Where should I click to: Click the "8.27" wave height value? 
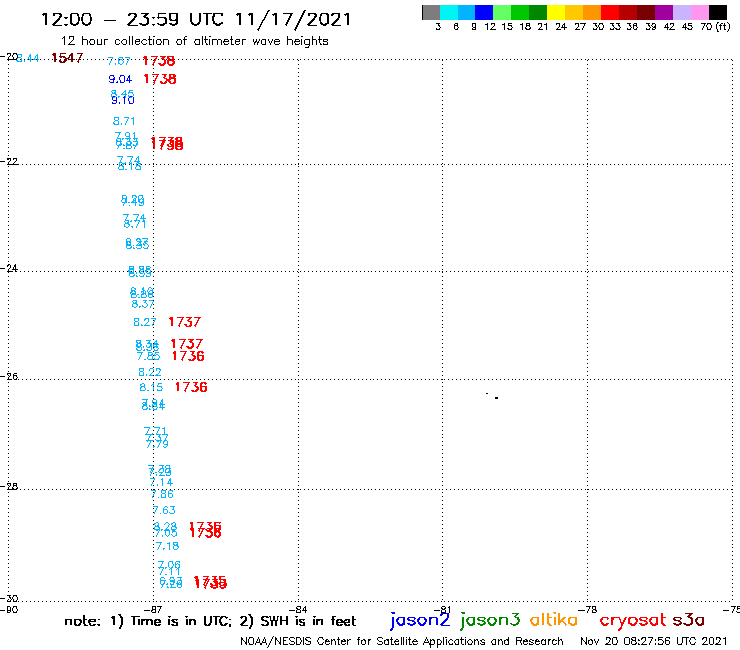[x=144, y=322]
